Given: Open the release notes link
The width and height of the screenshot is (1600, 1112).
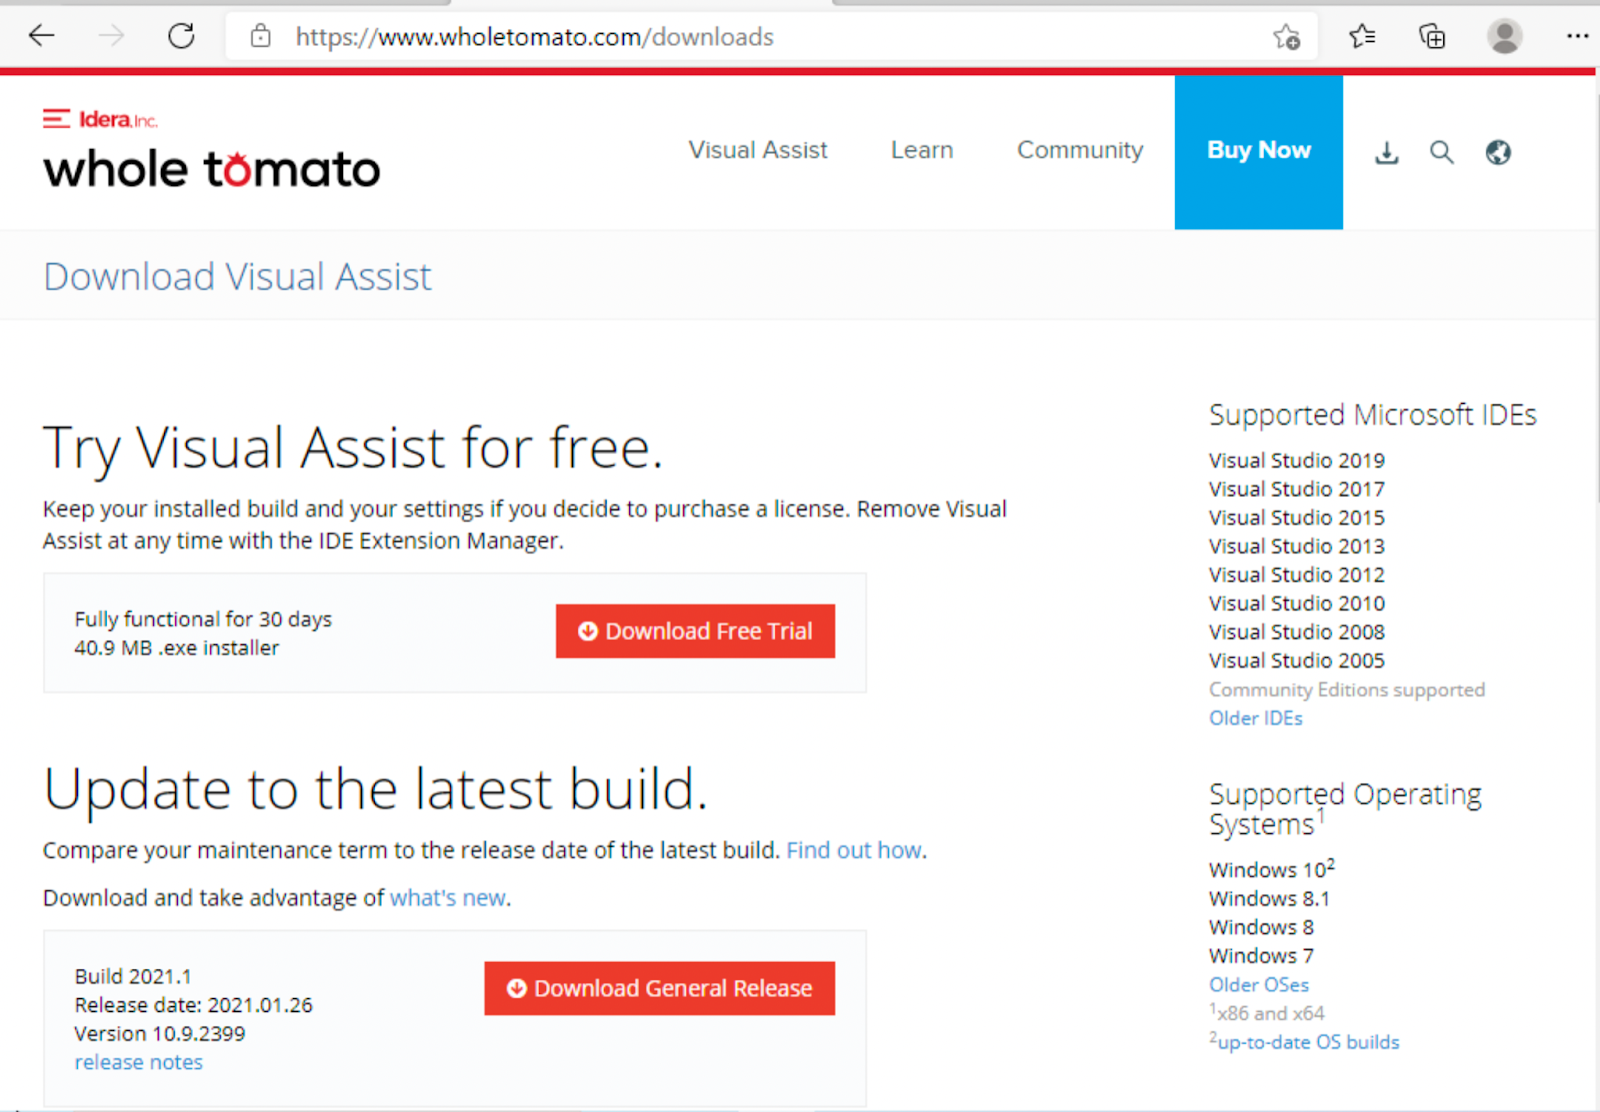Looking at the screenshot, I should point(139,1062).
